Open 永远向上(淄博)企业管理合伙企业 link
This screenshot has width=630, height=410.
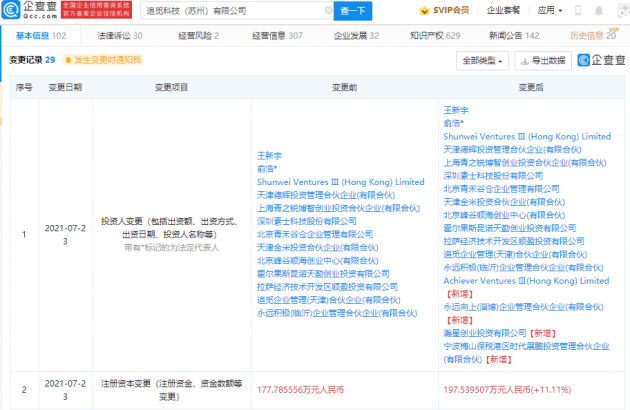tap(524, 307)
